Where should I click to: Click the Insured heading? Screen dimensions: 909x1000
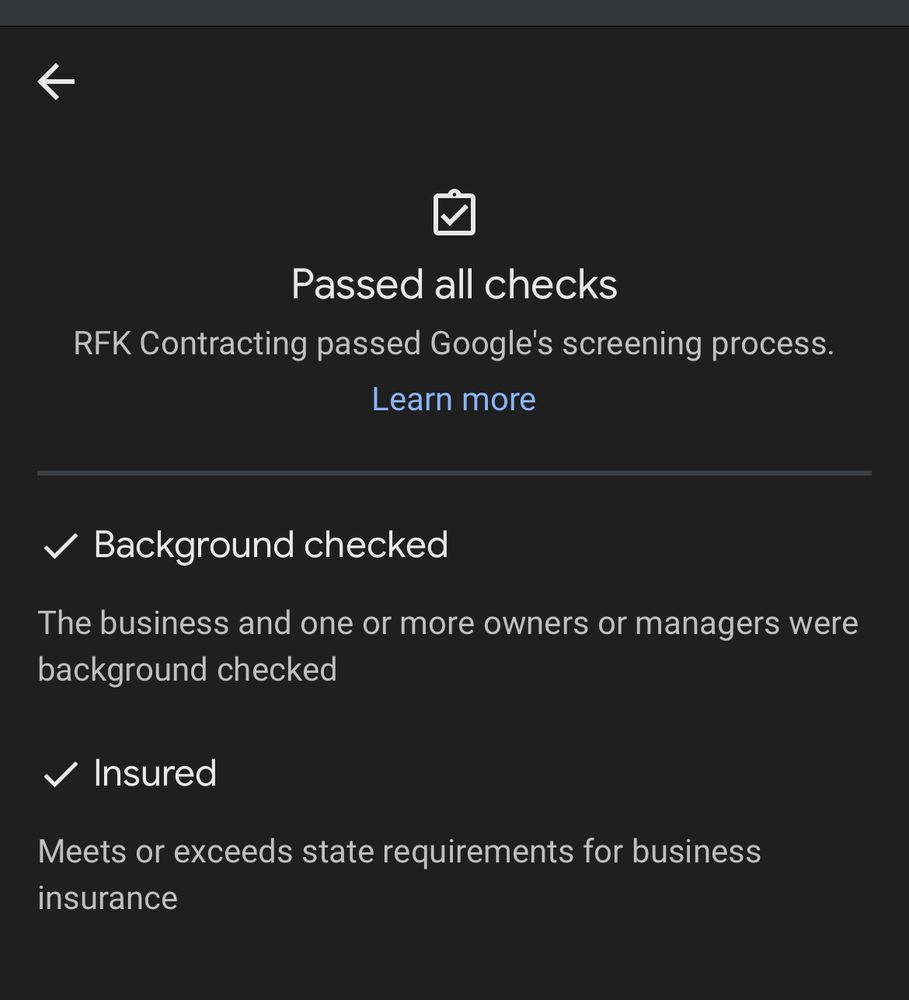click(155, 773)
